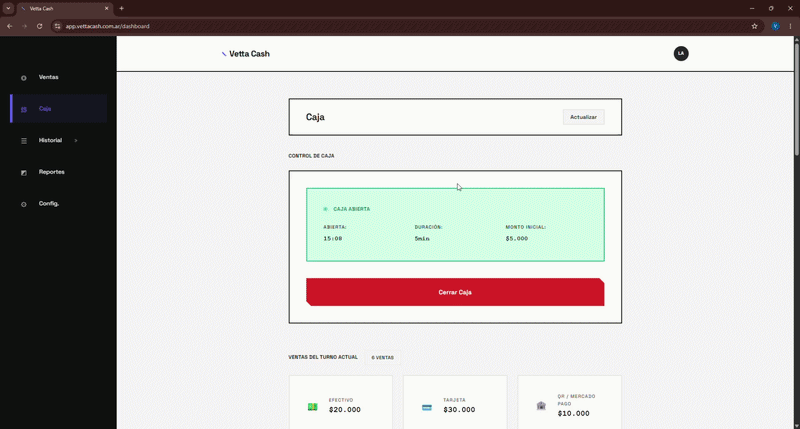
Task: Click the 6 VENTAS badge
Action: [x=383, y=358]
